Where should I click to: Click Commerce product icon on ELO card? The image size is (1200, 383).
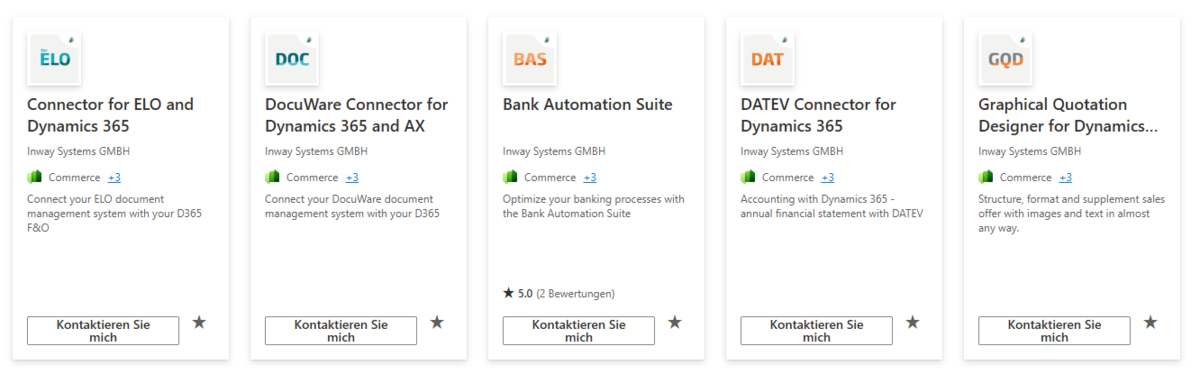coord(34,177)
